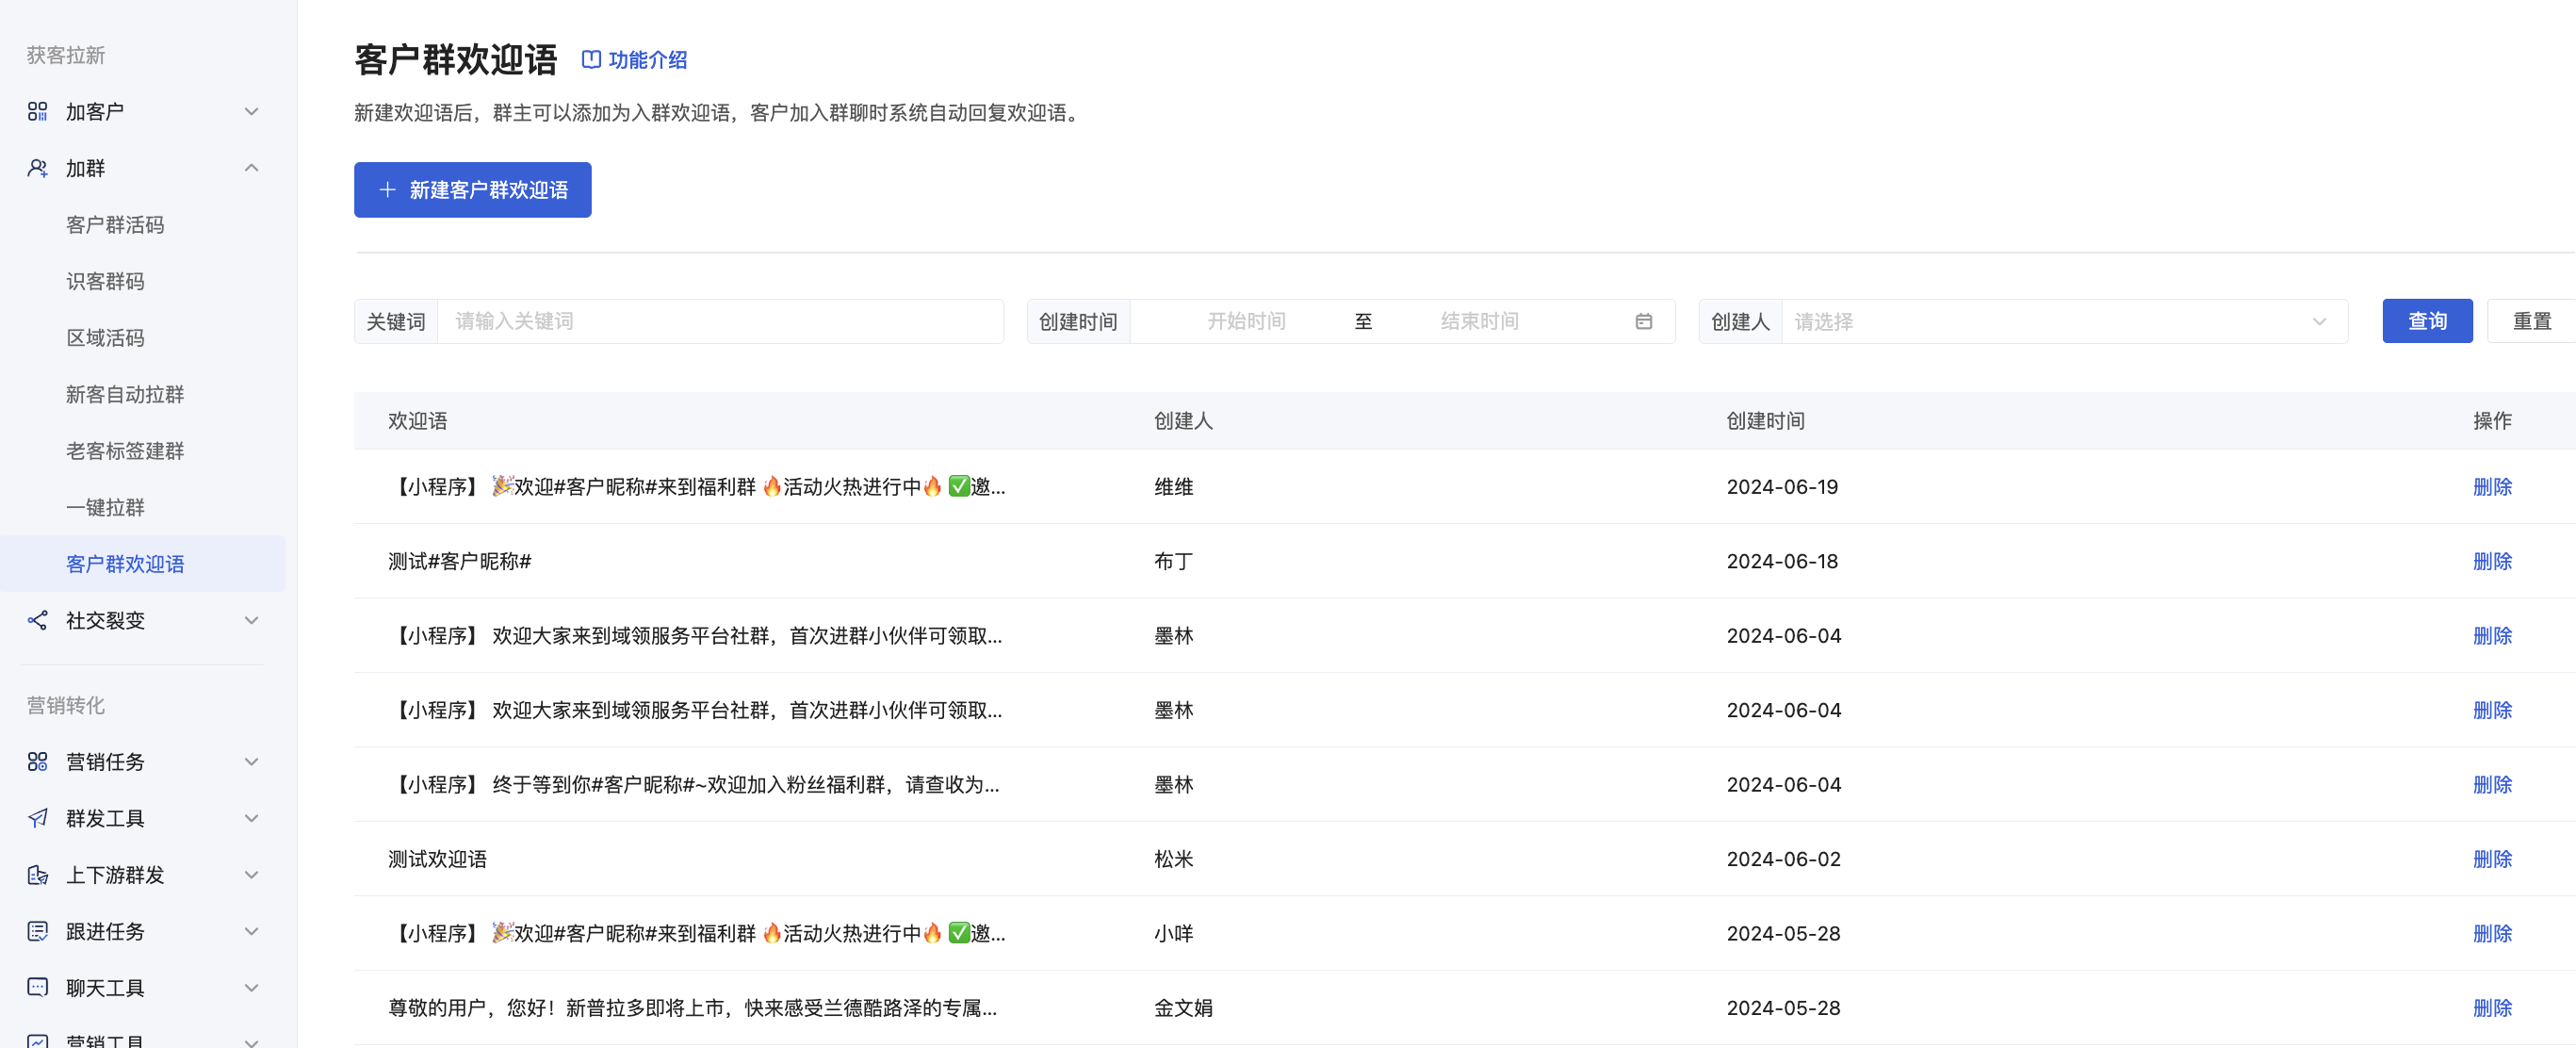Click the 加群 people icon
The image size is (2576, 1048).
pyautogui.click(x=38, y=168)
